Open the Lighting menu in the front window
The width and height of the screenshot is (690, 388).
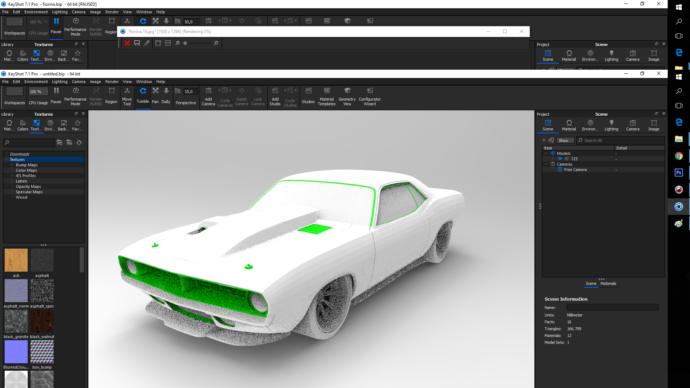pos(60,82)
